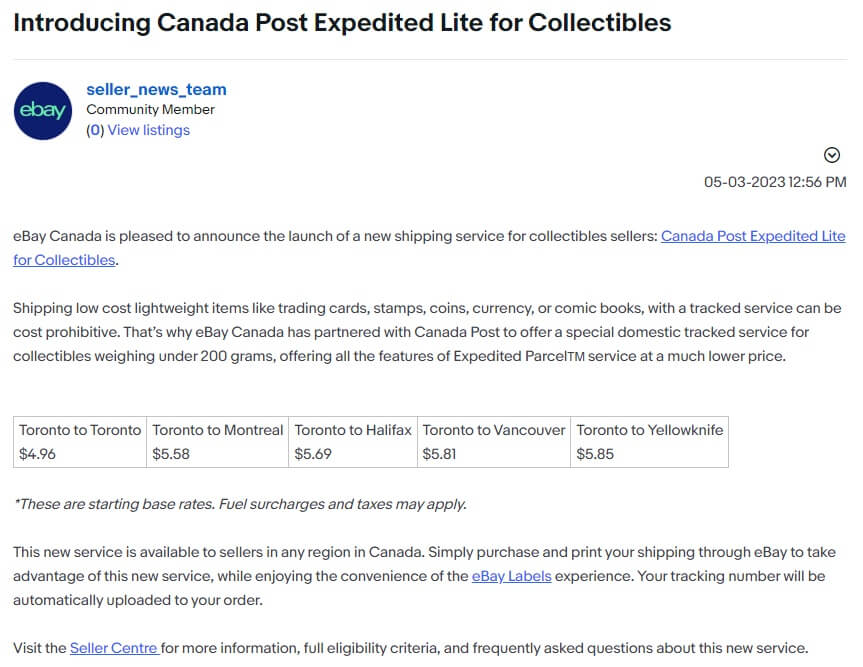Click the $5.85 rate value

coord(595,453)
